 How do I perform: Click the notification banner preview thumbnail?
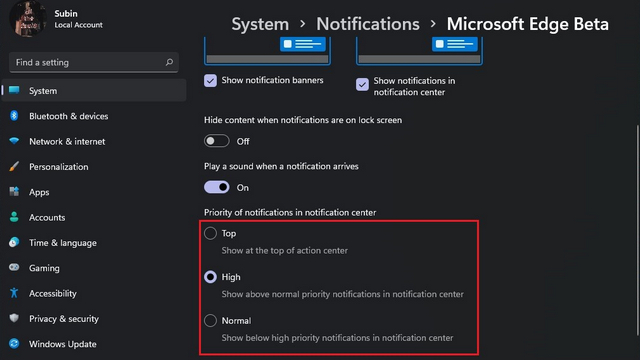(267, 51)
